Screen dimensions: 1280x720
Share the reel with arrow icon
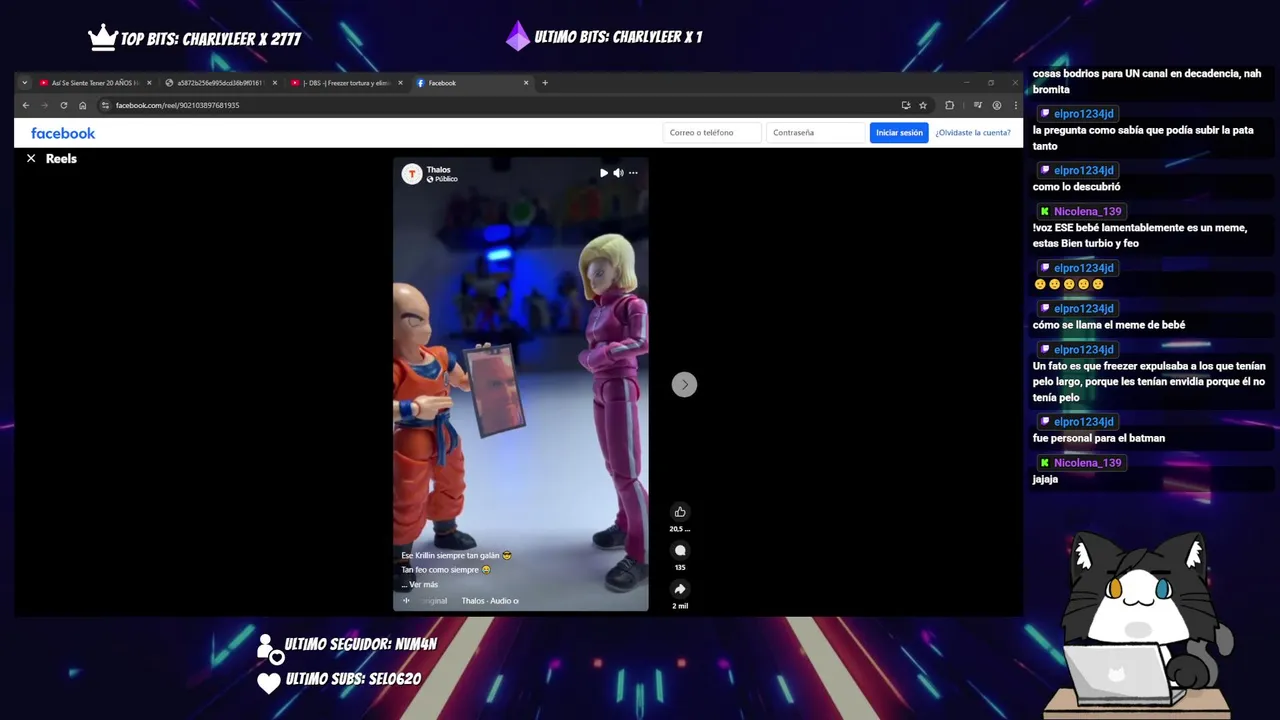680,589
